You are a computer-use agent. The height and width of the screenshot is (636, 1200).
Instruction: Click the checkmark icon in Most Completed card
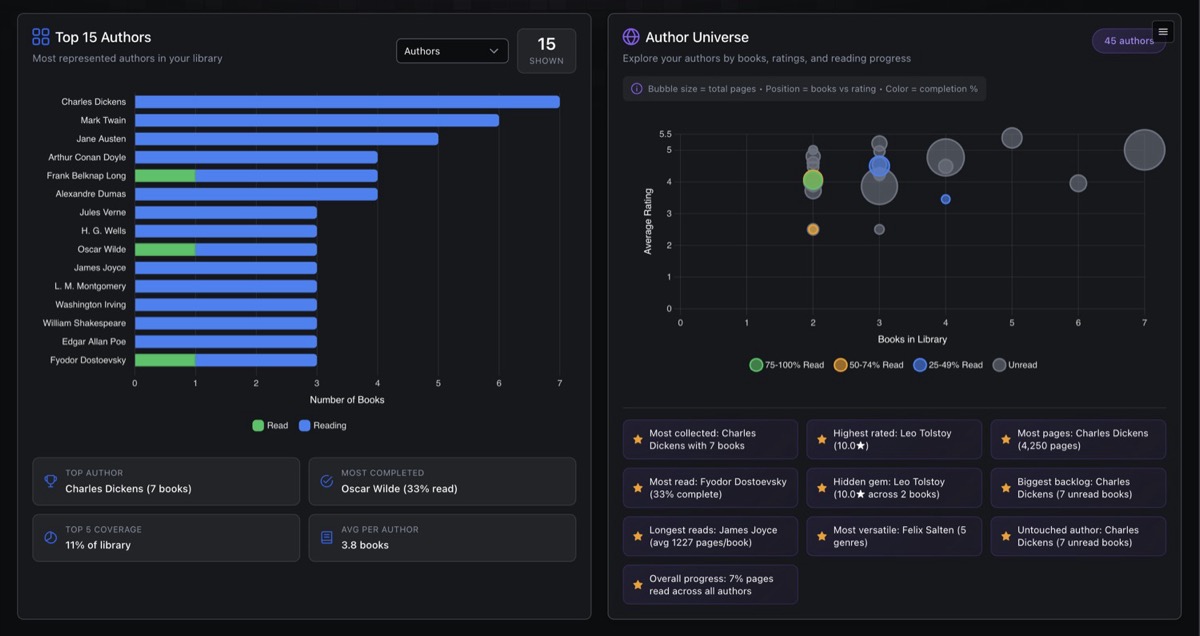coord(326,481)
